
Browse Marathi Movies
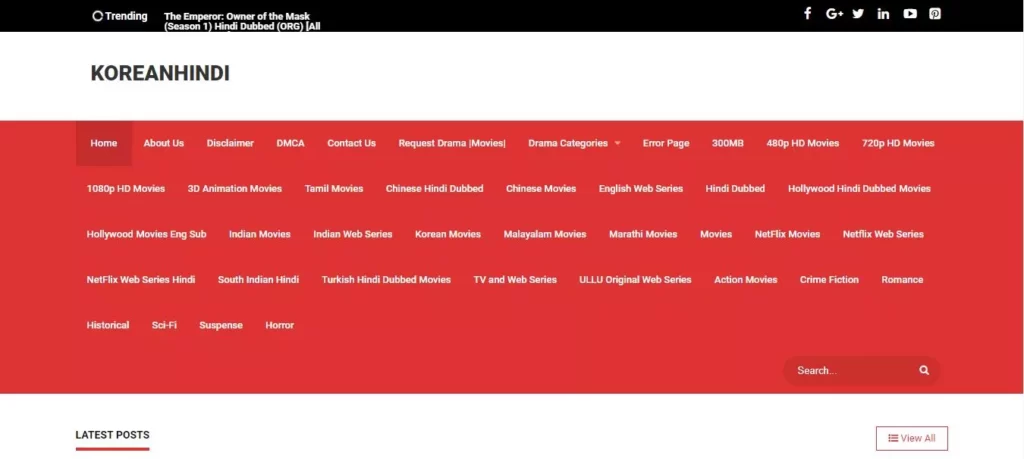[643, 234]
